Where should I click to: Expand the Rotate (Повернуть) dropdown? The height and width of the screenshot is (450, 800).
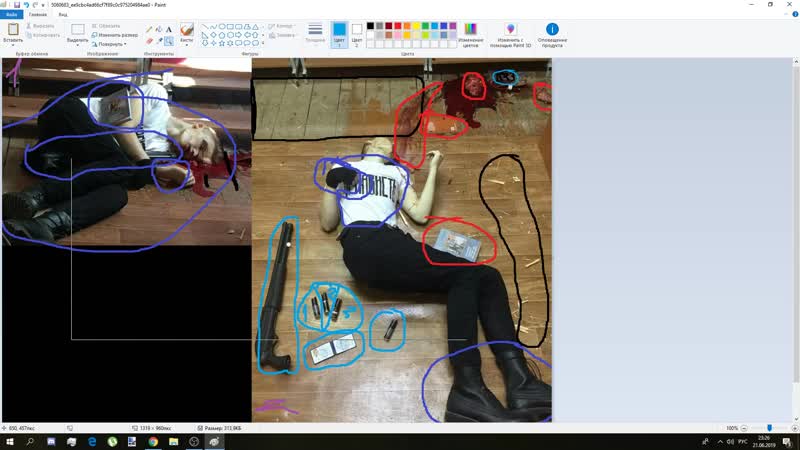click(x=110, y=44)
